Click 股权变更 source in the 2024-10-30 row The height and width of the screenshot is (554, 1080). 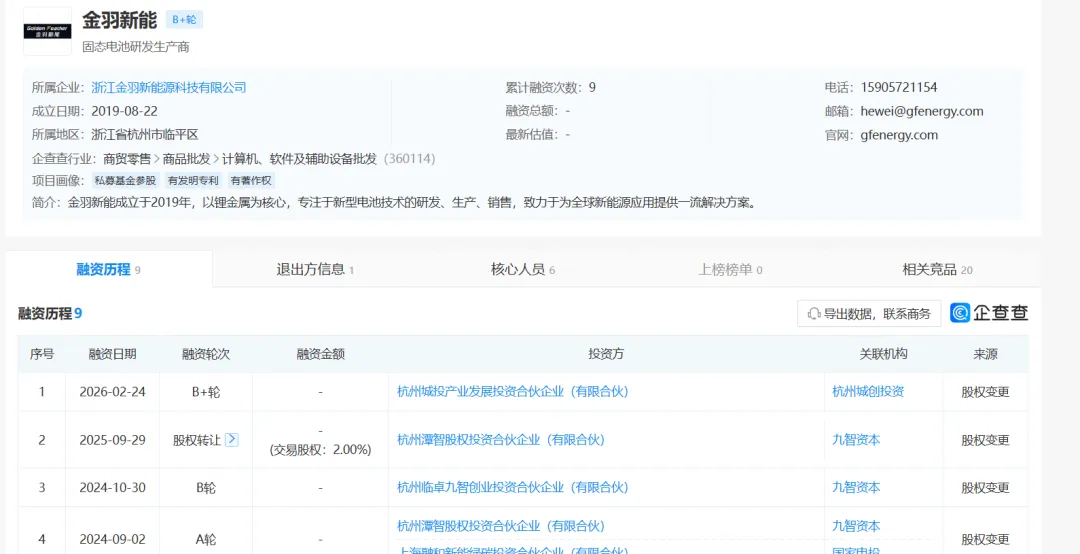986,487
